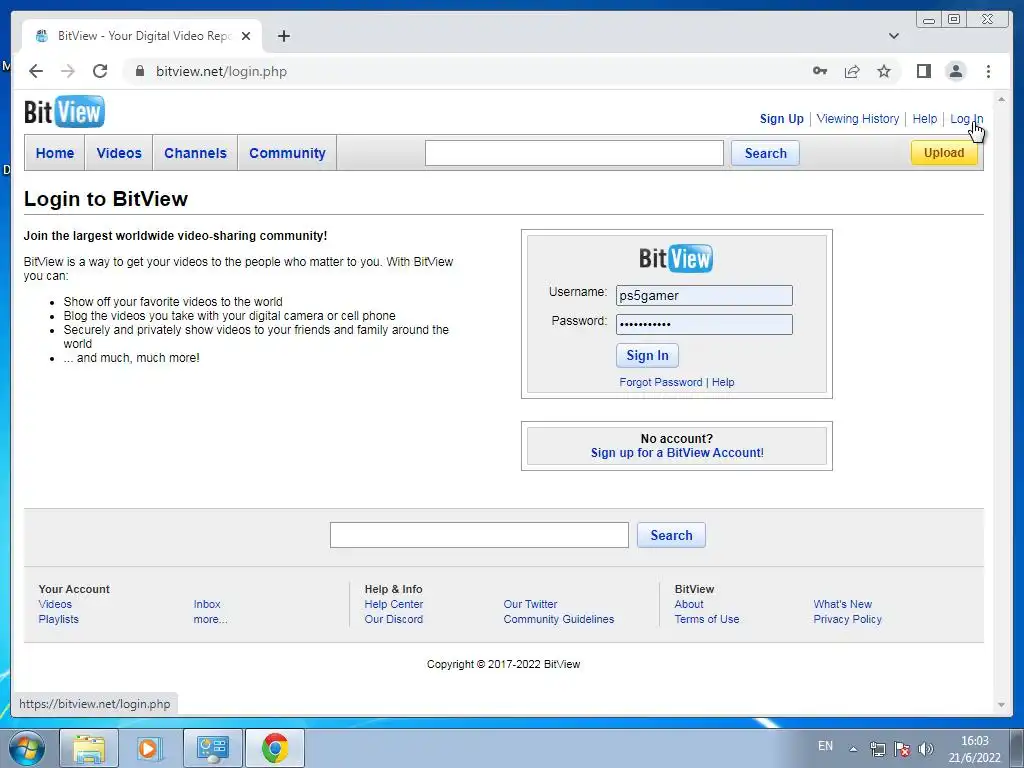Open File Explorer from the taskbar
Viewport: 1024px width, 768px height.
coord(89,748)
